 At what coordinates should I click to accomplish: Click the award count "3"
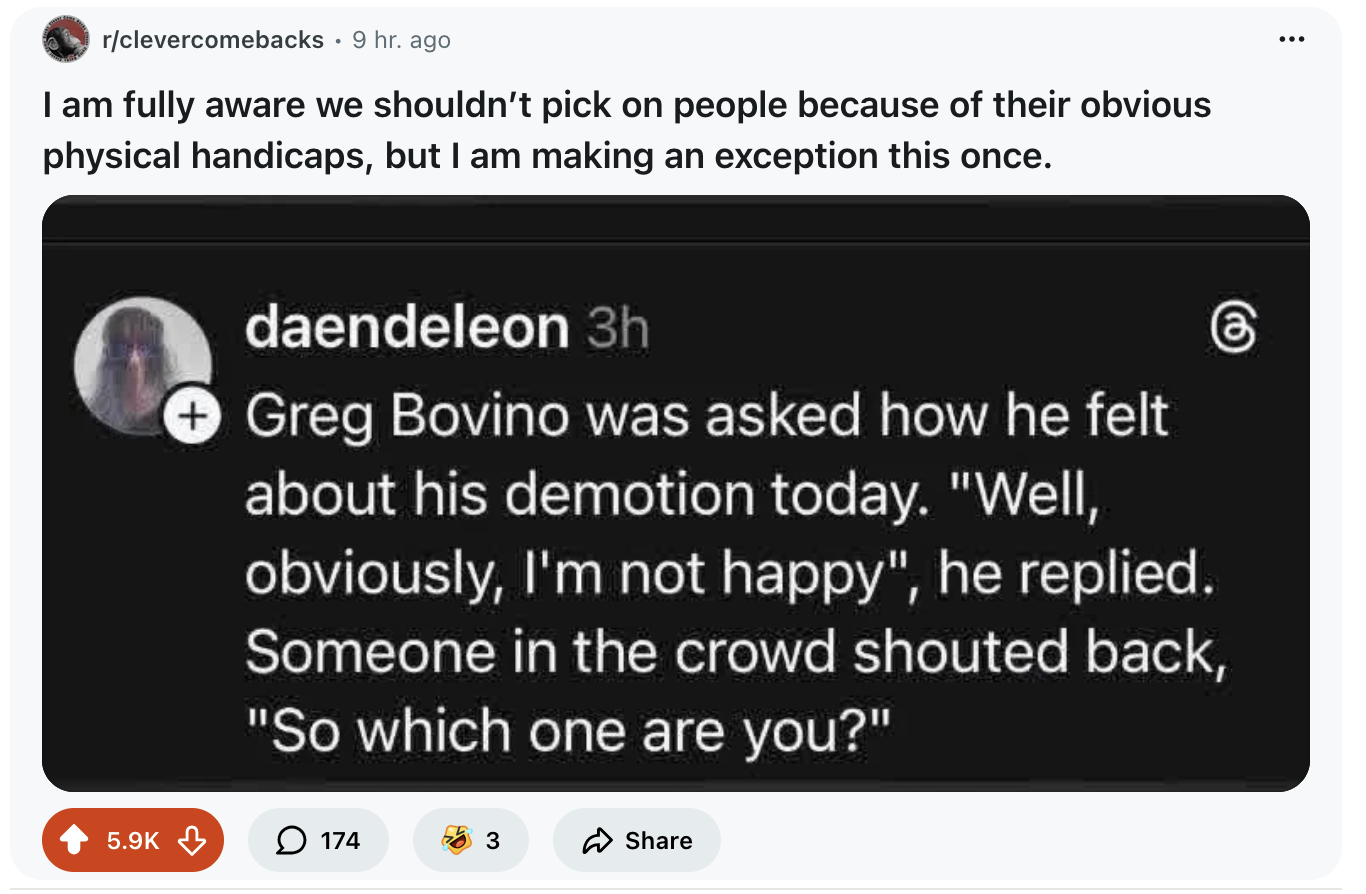click(x=492, y=841)
